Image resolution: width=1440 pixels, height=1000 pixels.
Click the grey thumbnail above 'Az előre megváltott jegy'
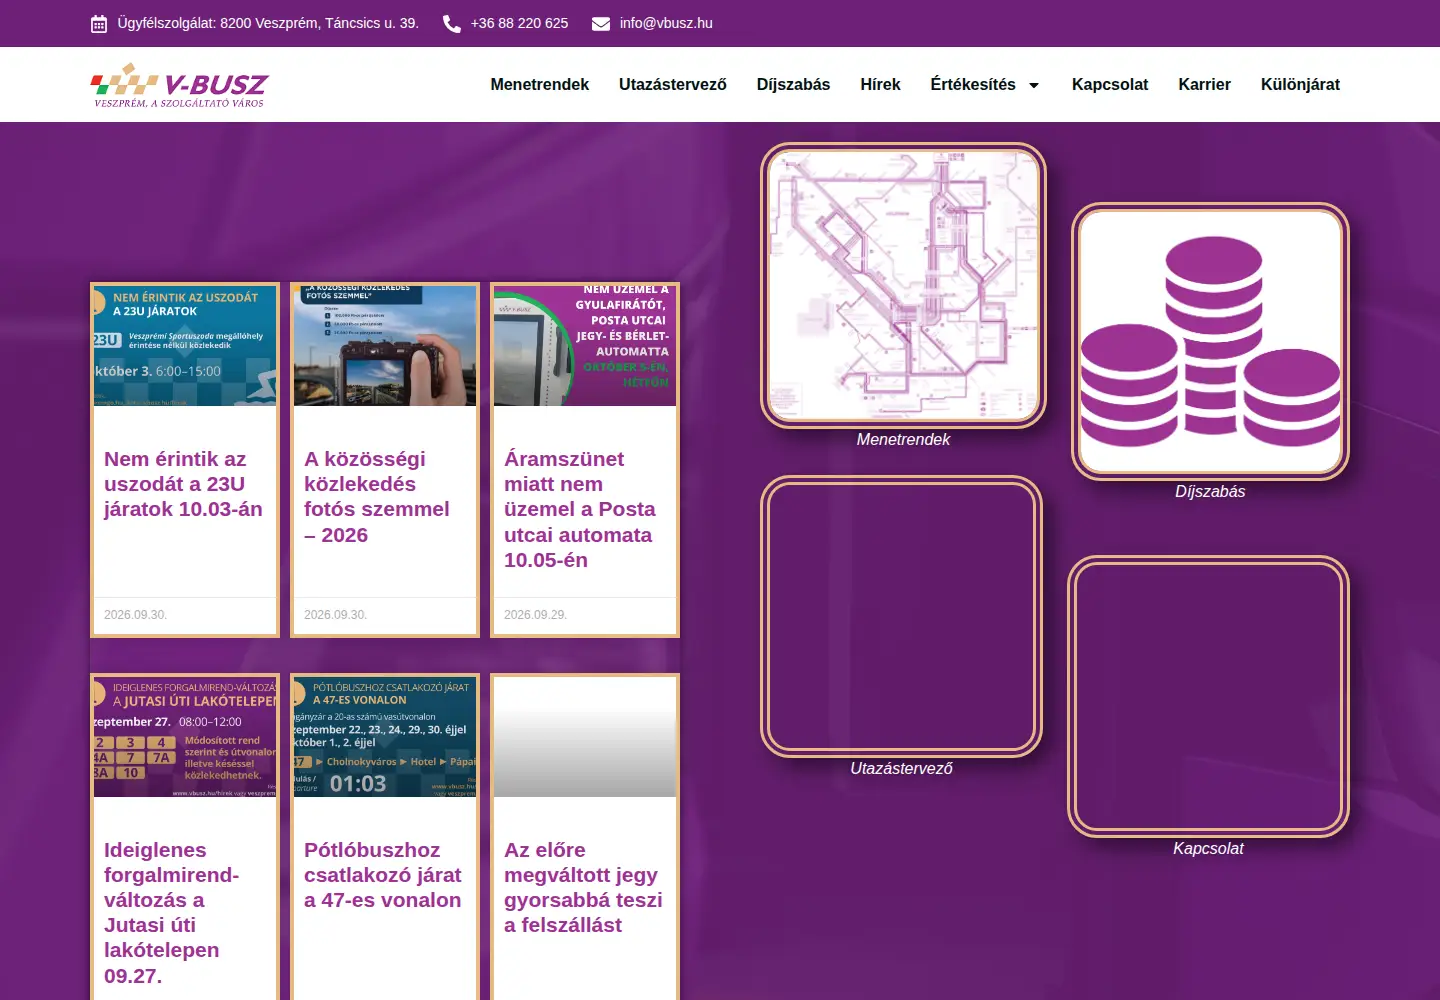click(585, 737)
